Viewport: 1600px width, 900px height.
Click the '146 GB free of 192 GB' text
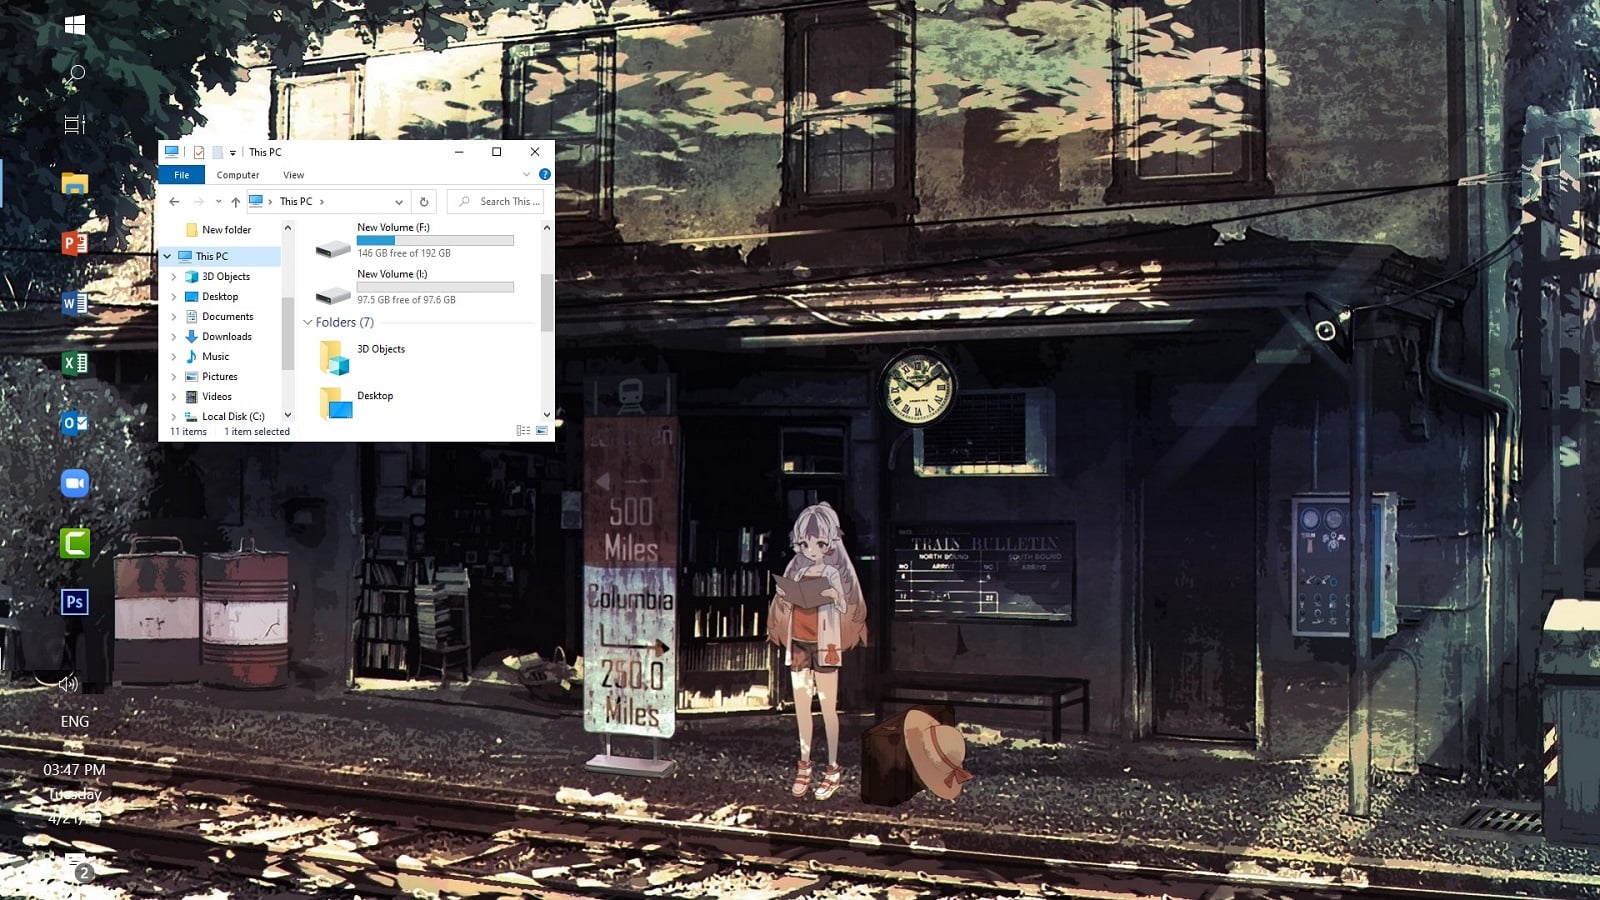(x=404, y=254)
